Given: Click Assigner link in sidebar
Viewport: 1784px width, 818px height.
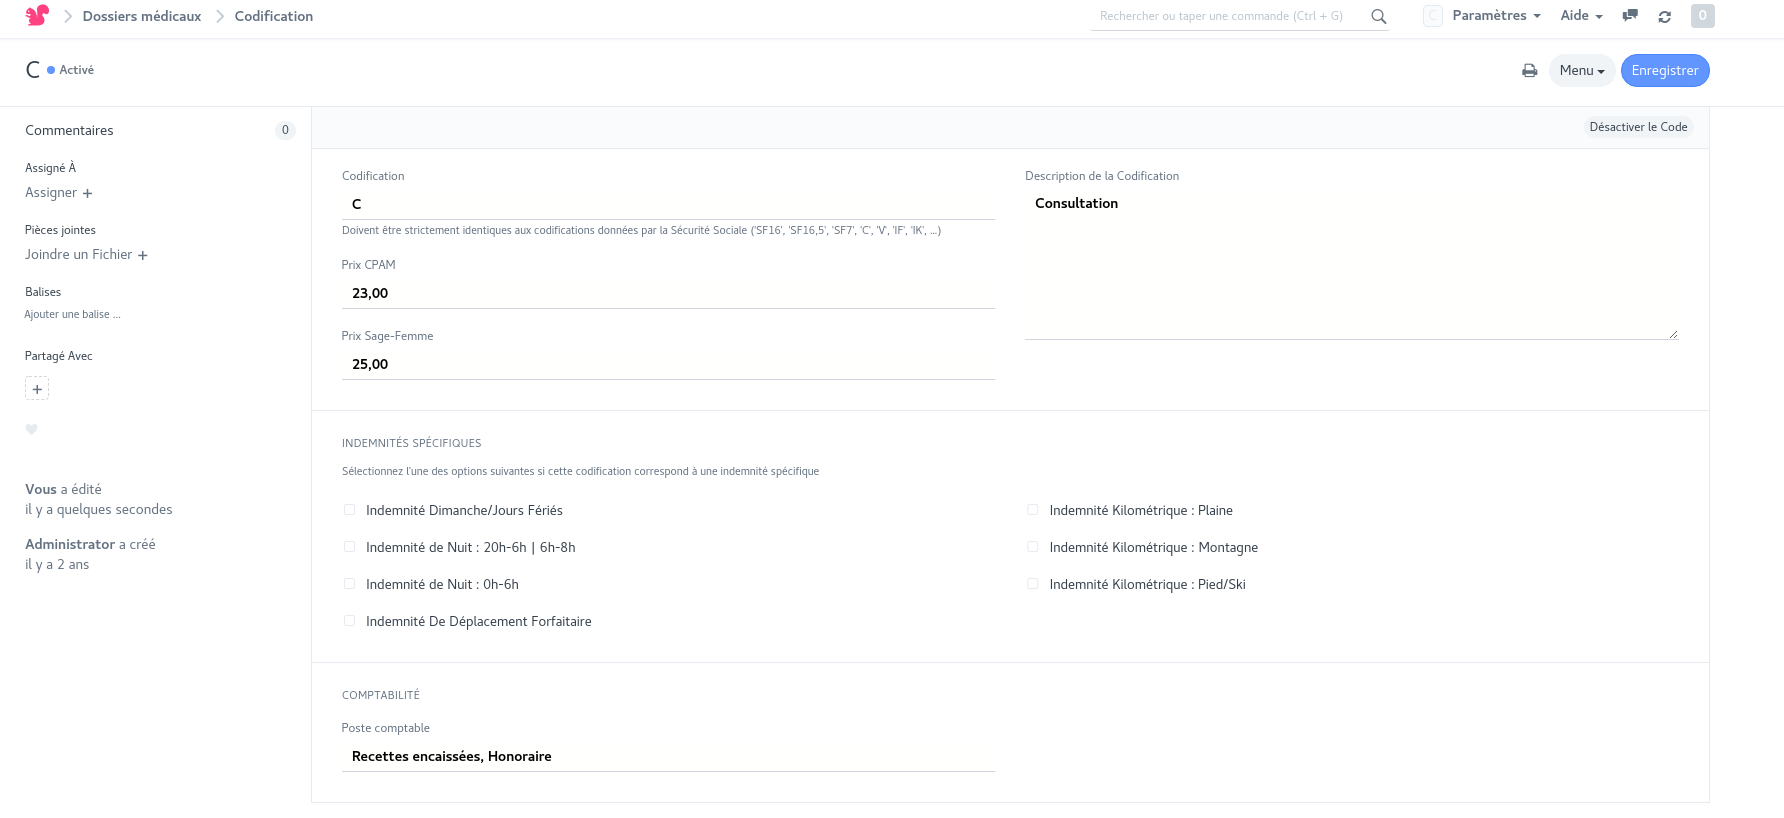Looking at the screenshot, I should 51,193.
